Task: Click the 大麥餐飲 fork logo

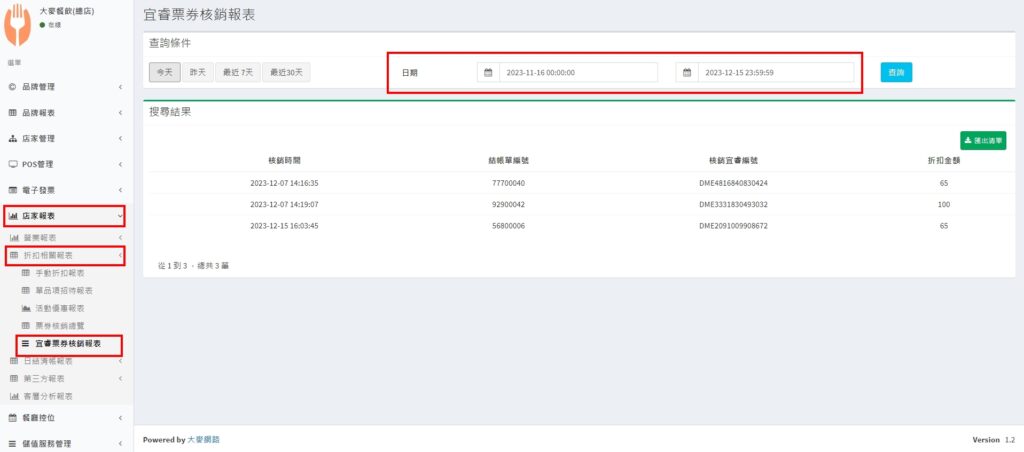Action: pyautogui.click(x=17, y=26)
